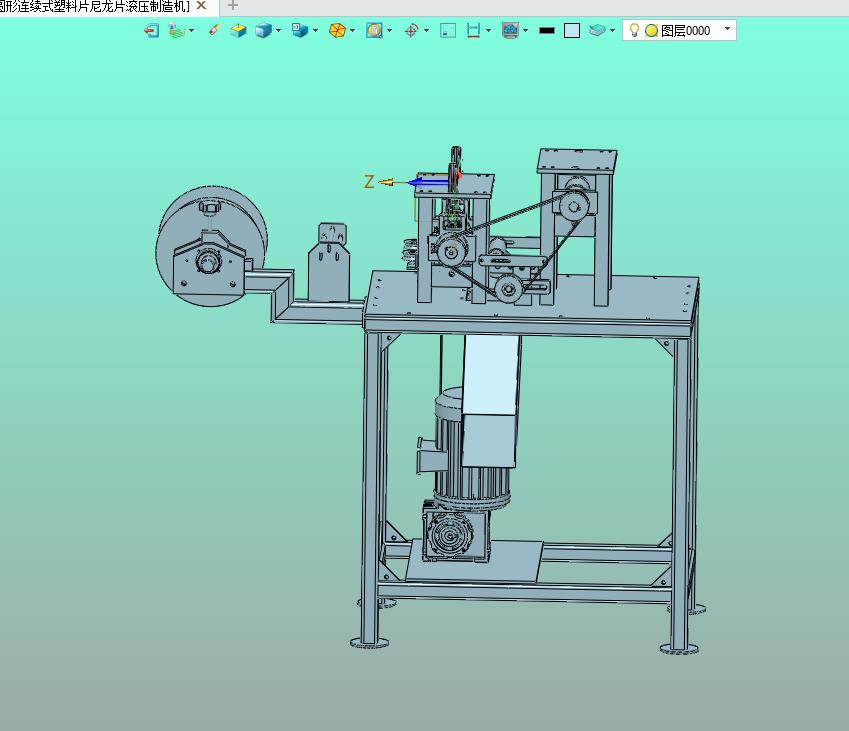Image resolution: width=849 pixels, height=731 pixels.
Task: Add a new tab with plus button
Action: click(x=233, y=6)
